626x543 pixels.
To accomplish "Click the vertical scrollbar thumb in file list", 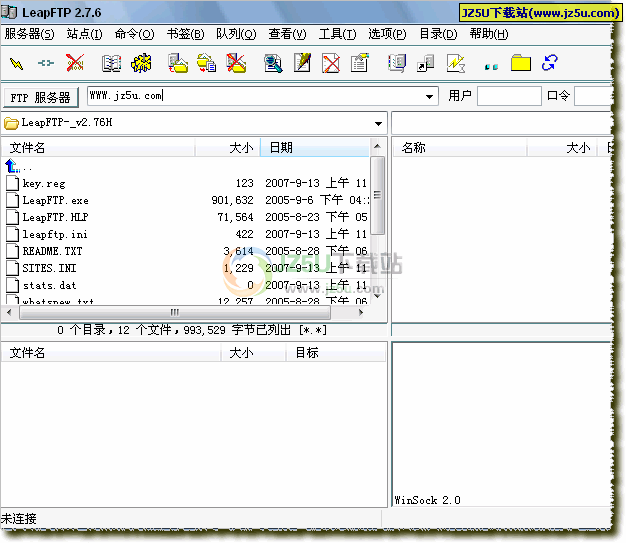I will point(377,195).
